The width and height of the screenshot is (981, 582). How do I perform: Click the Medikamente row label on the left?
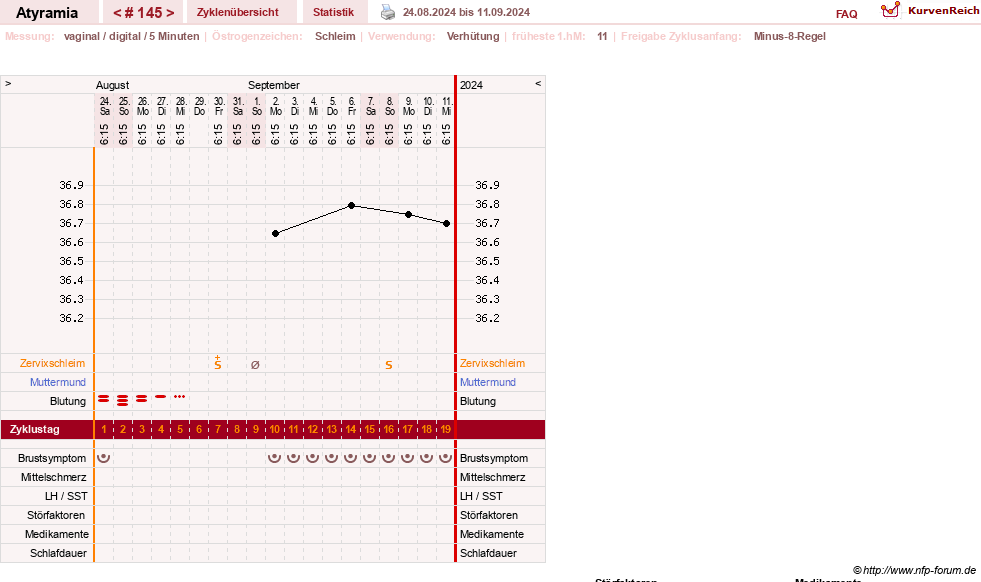(x=57, y=534)
